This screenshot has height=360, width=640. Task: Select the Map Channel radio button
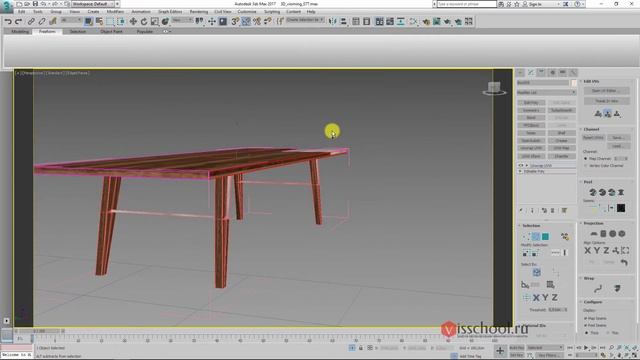coord(586,158)
